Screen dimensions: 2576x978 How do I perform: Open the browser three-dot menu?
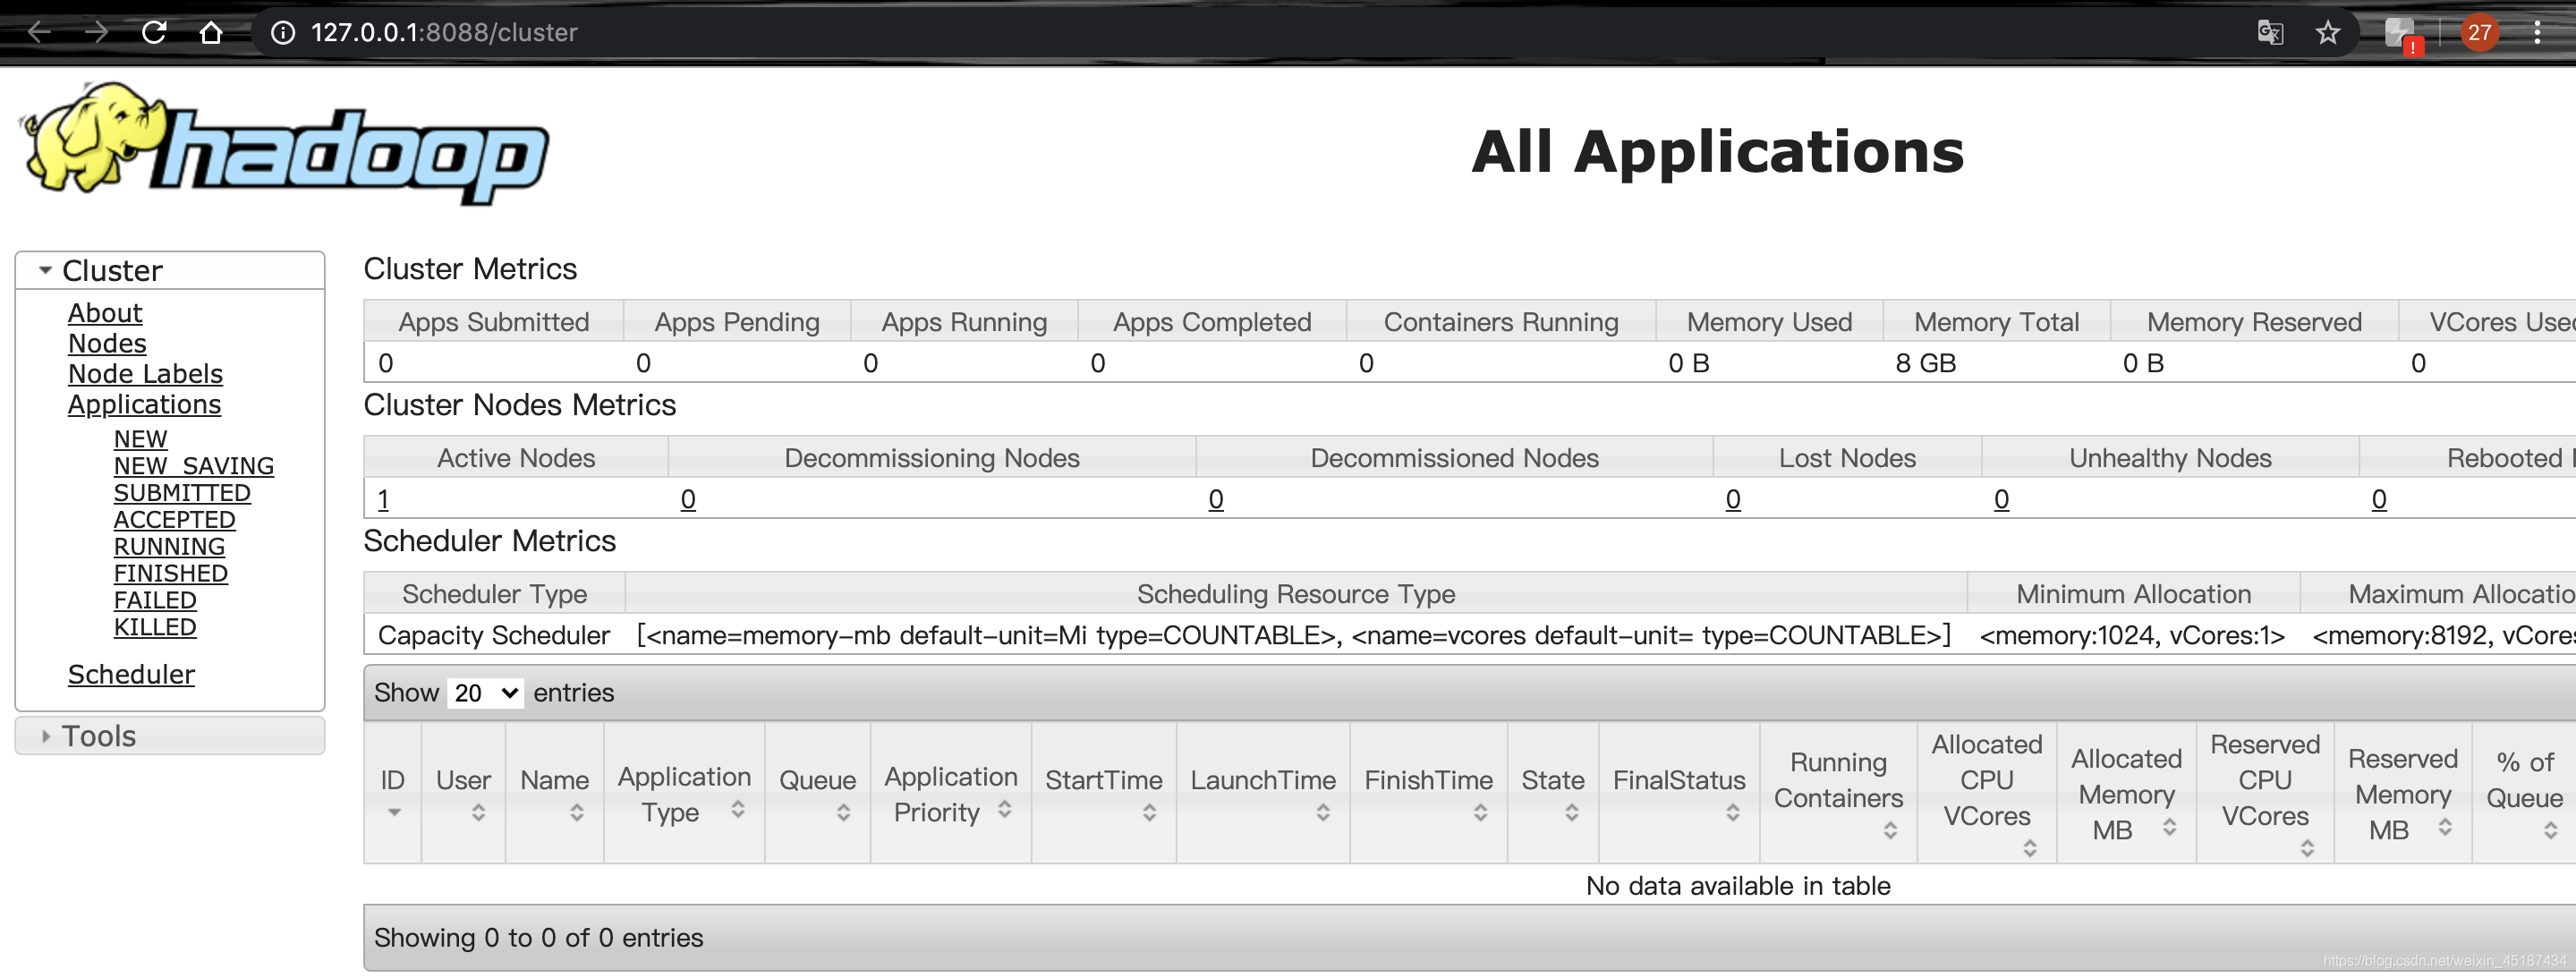[2537, 32]
